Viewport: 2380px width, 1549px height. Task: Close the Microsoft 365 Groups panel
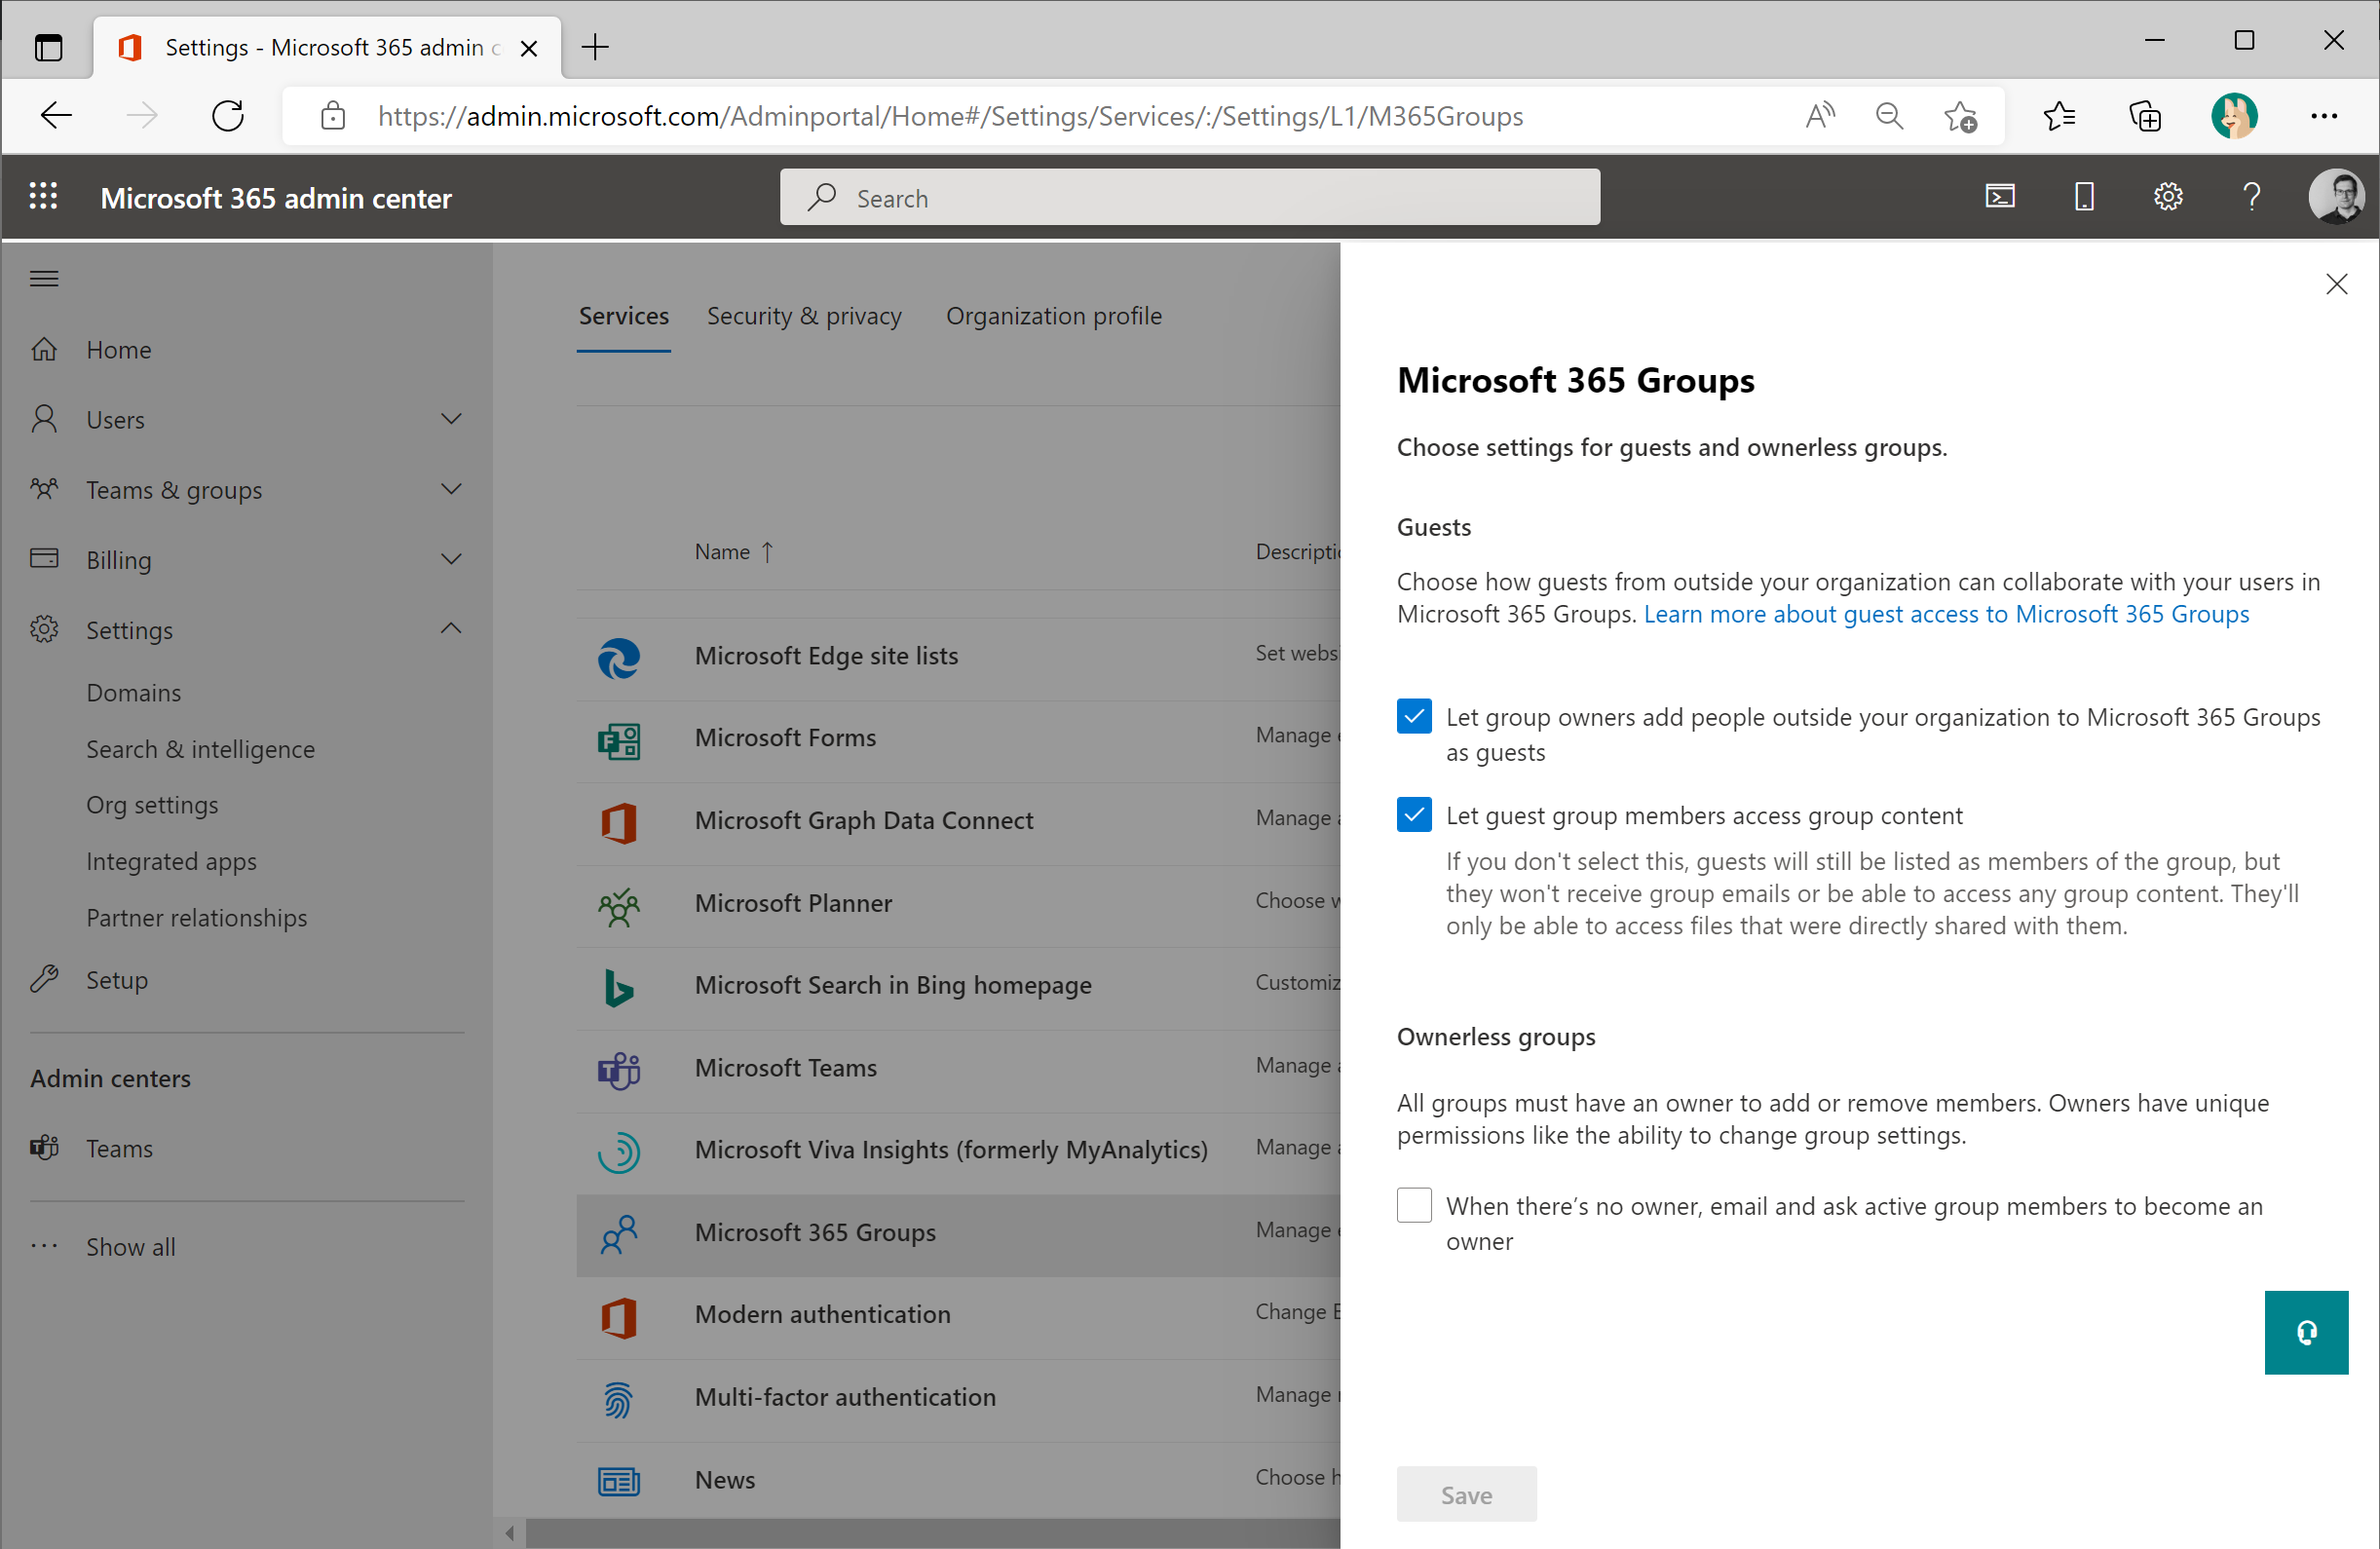2336,285
